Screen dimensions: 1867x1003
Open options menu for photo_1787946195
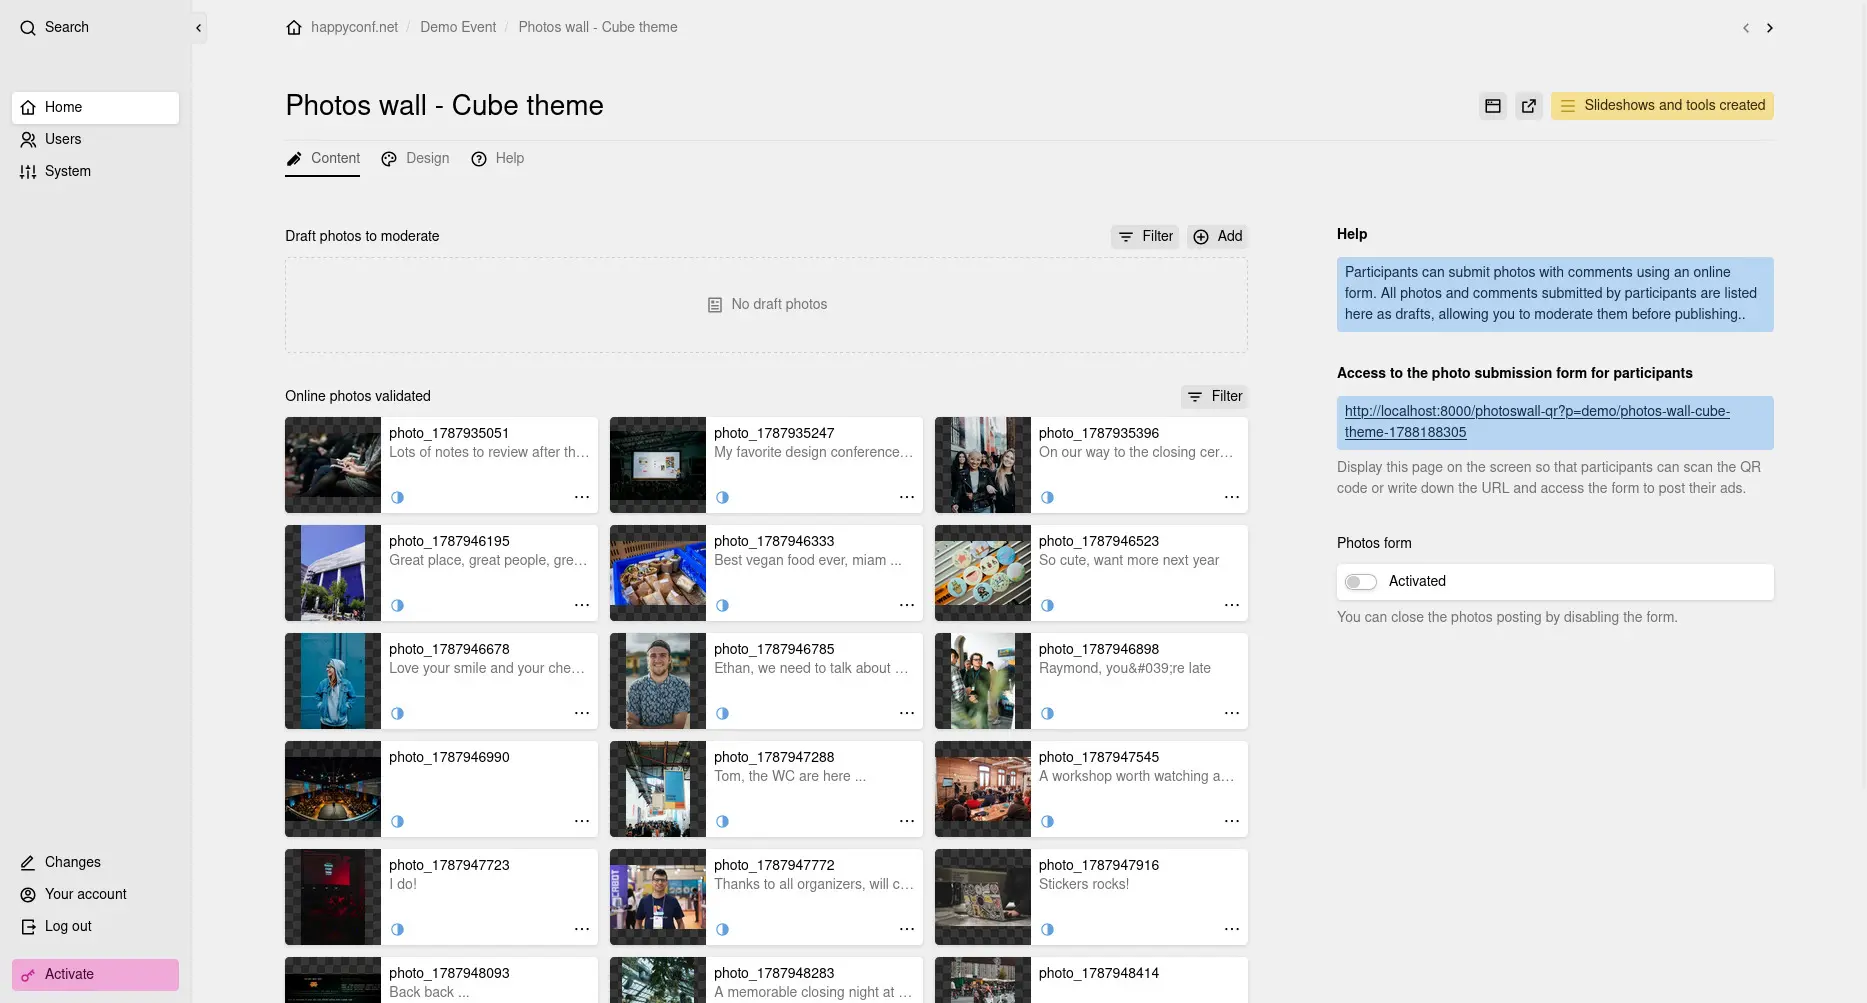(x=582, y=606)
